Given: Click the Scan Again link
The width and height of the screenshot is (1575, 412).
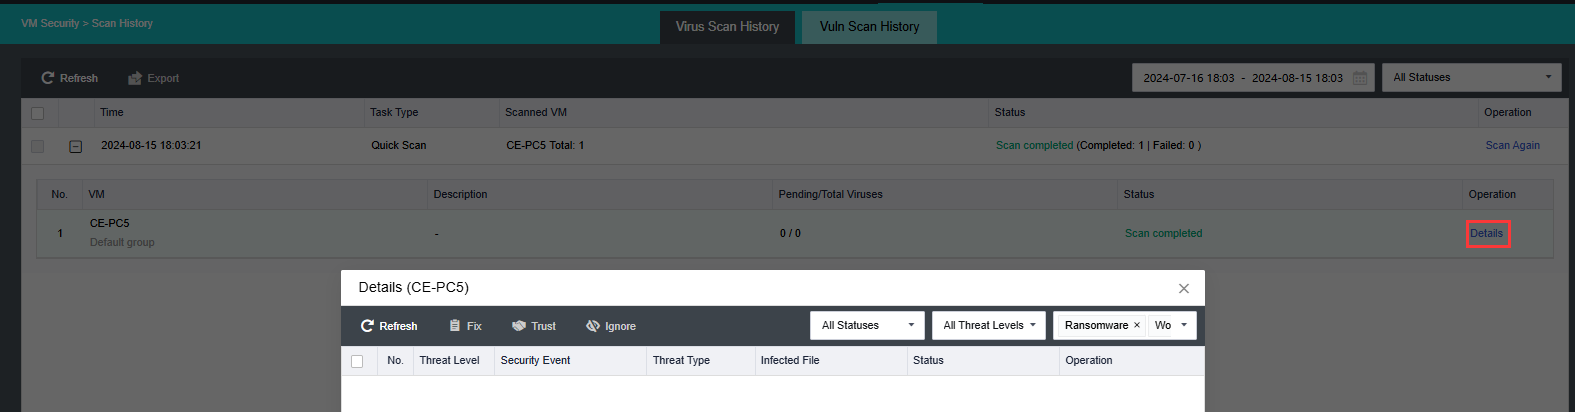Looking at the screenshot, I should pos(1512,145).
